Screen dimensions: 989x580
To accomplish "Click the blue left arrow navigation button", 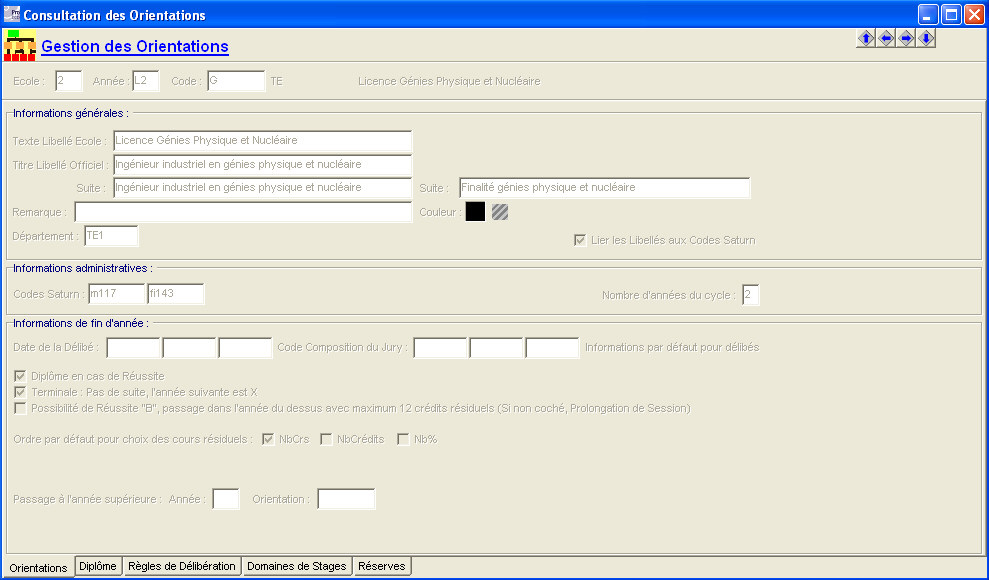I will pyautogui.click(x=886, y=38).
